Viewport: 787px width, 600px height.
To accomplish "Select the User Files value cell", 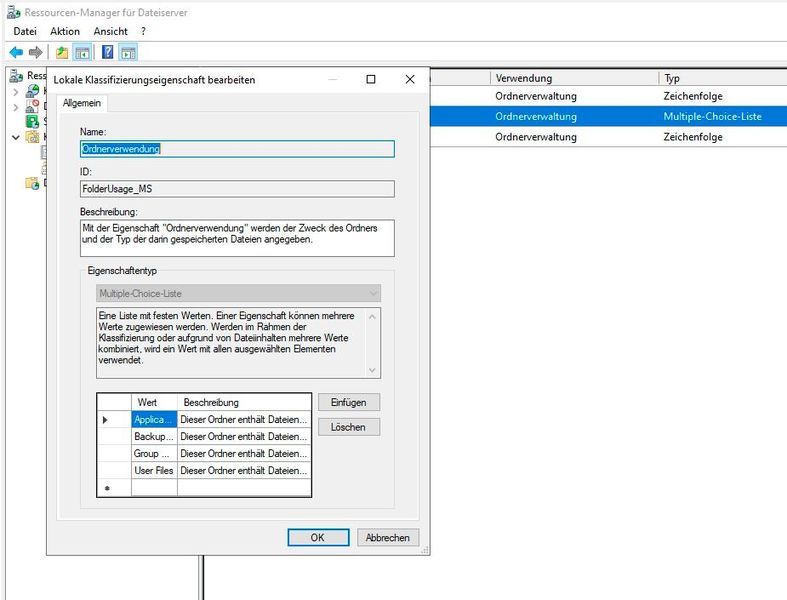I will 154,470.
